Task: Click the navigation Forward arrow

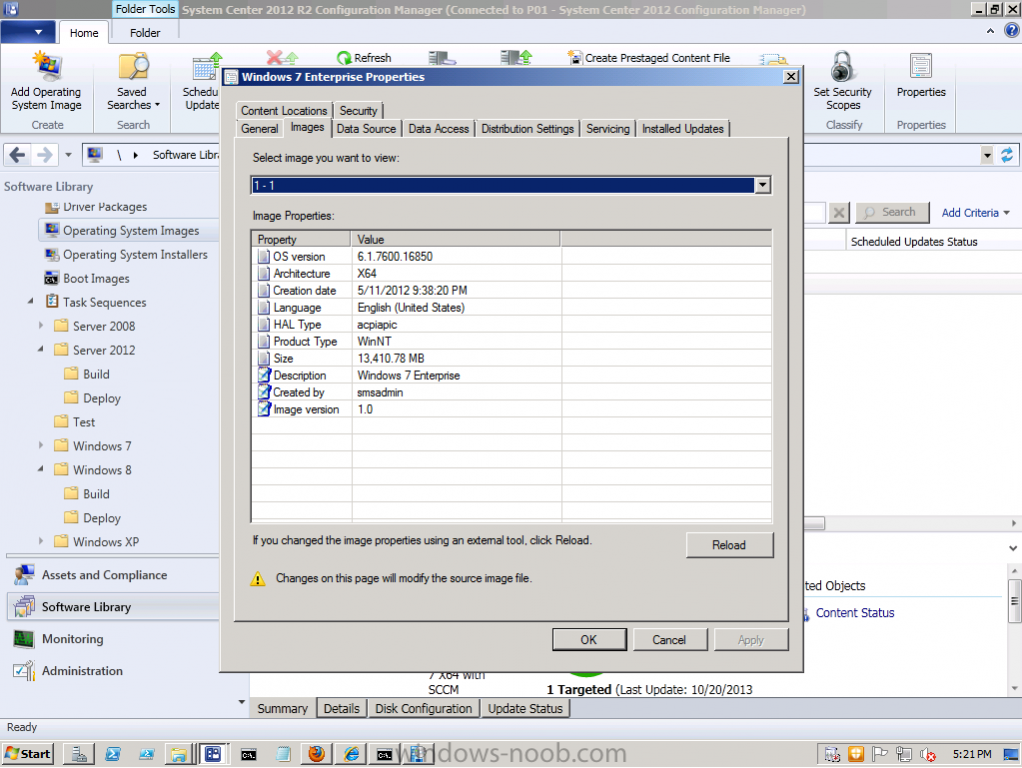Action: point(44,155)
